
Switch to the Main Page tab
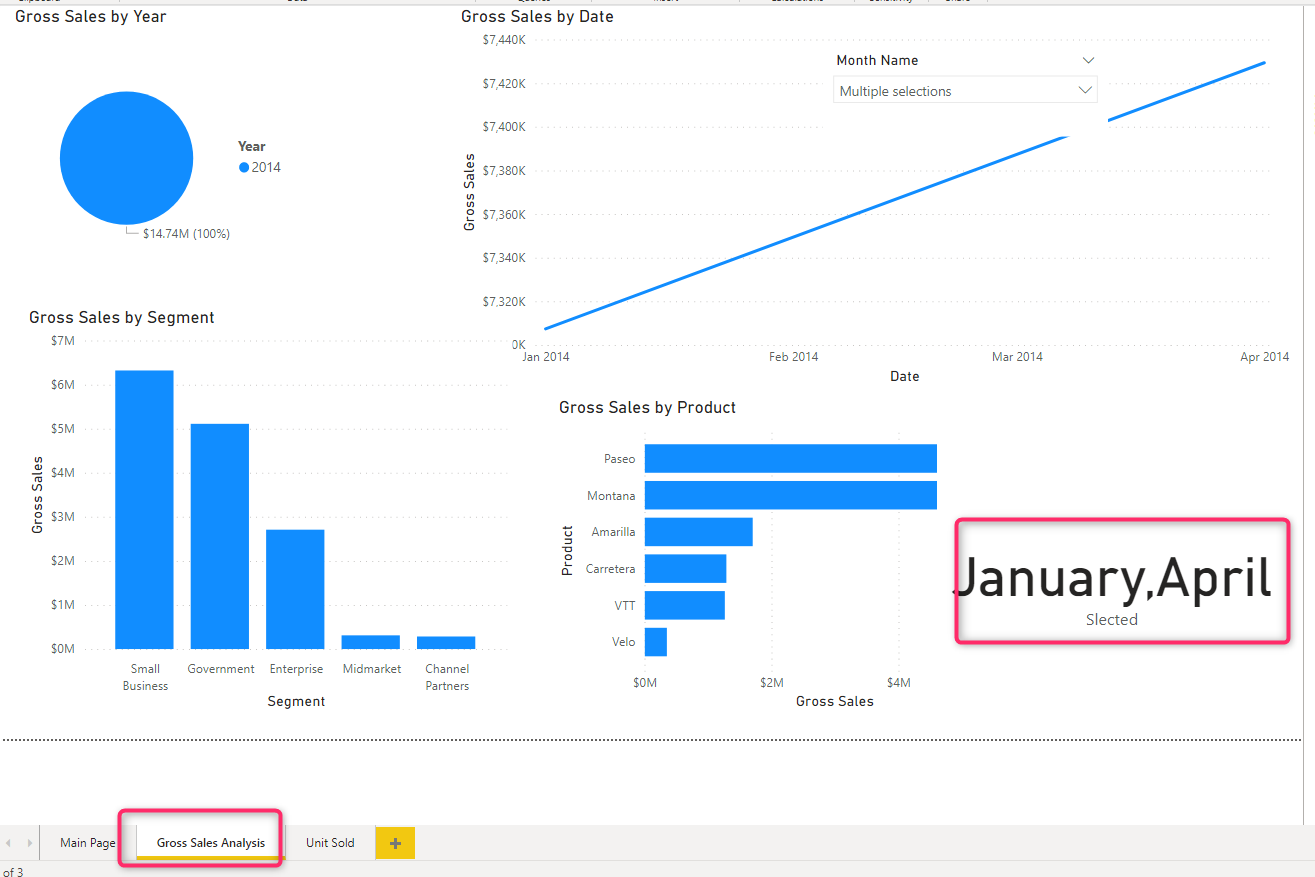[x=87, y=843]
